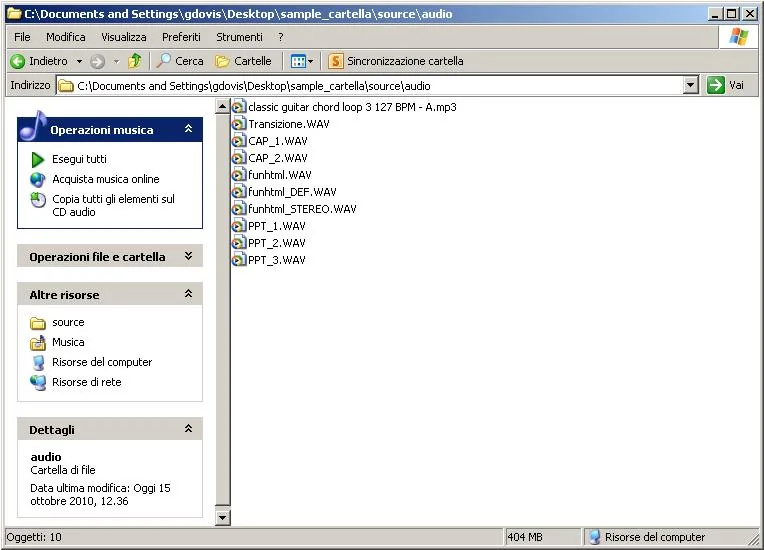Click the Esegui tutti link
The width and height of the screenshot is (764, 550).
coord(79,159)
